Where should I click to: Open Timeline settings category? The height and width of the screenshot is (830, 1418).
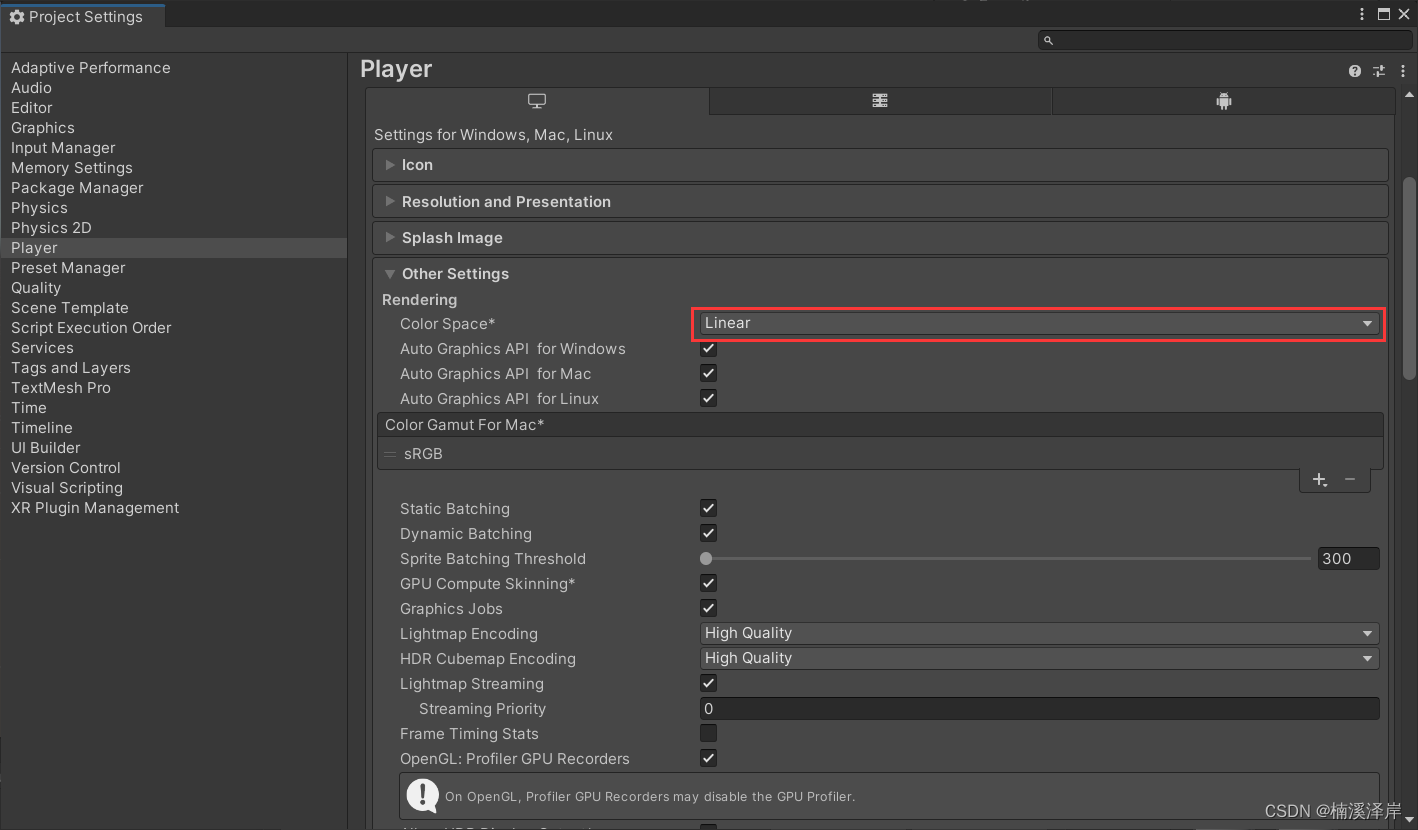click(42, 428)
